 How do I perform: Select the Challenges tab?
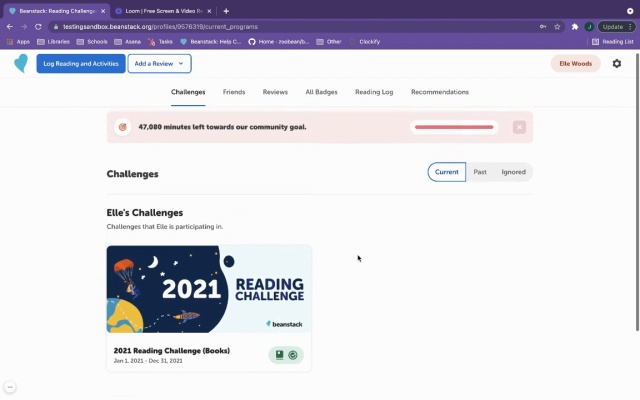188,92
